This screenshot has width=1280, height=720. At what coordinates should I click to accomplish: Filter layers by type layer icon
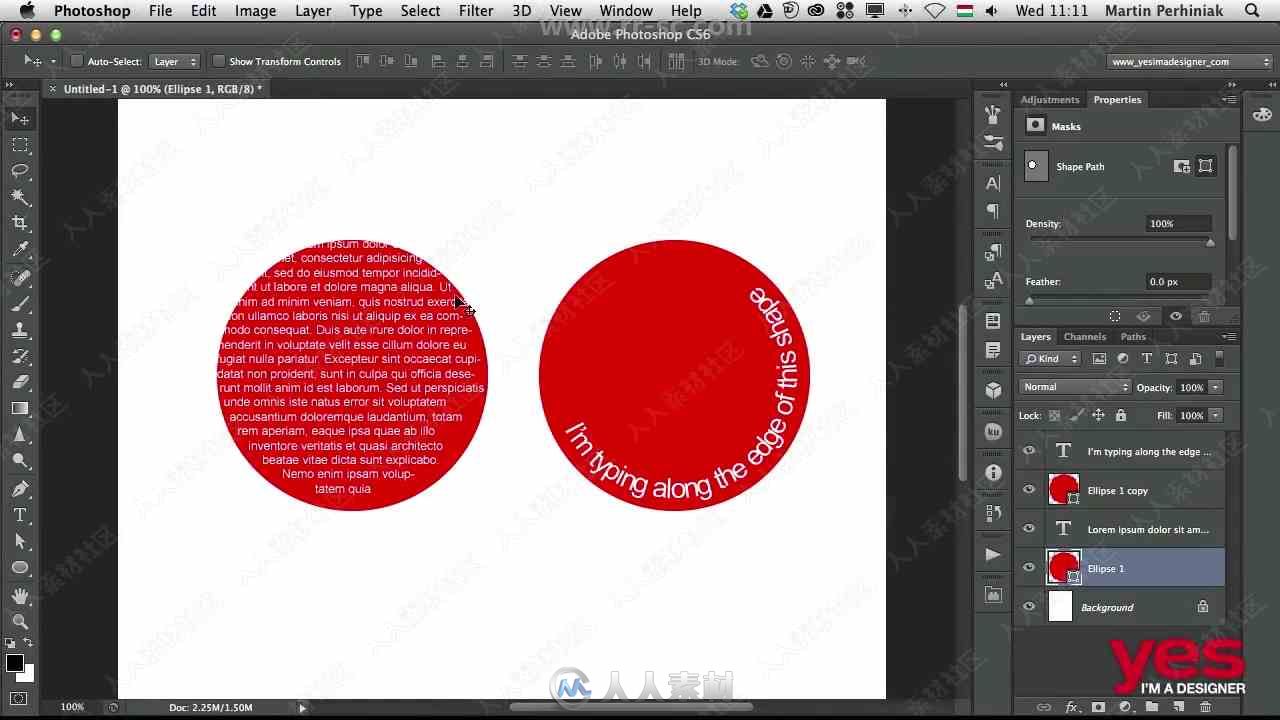[1147, 359]
